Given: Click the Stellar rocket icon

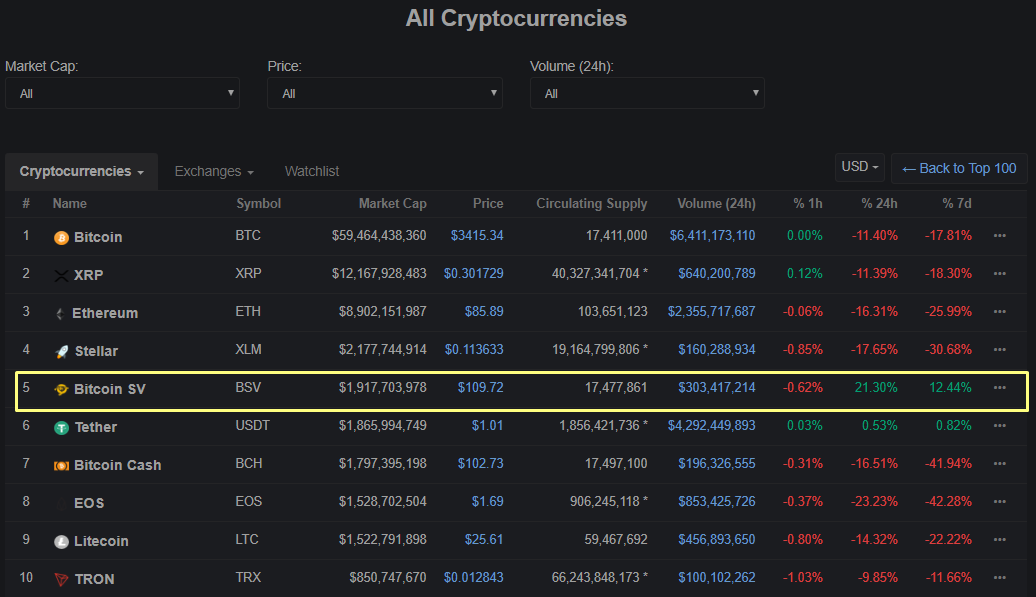Looking at the screenshot, I should coord(61,352).
